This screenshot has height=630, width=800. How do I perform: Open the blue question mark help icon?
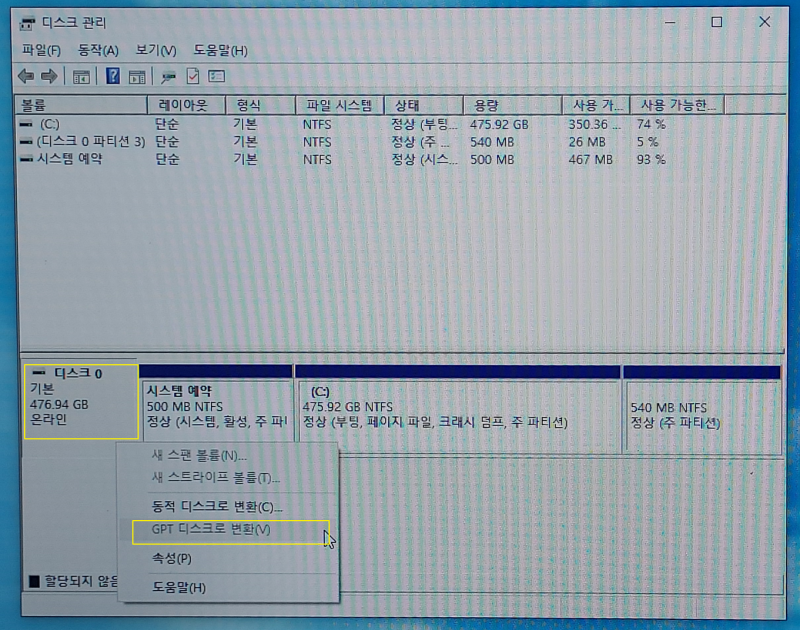tap(113, 77)
